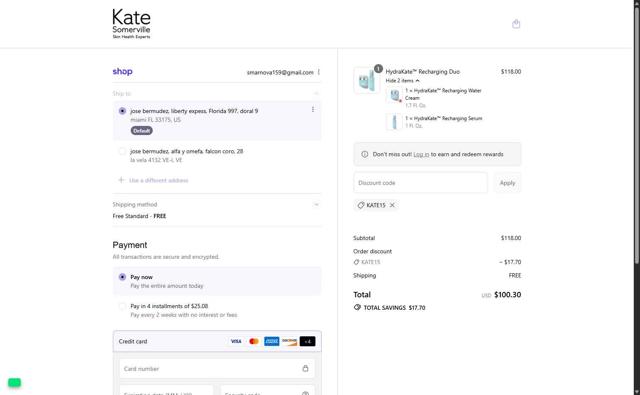Collapse Hide 2 items list
The width and height of the screenshot is (640, 395).
(x=402, y=81)
